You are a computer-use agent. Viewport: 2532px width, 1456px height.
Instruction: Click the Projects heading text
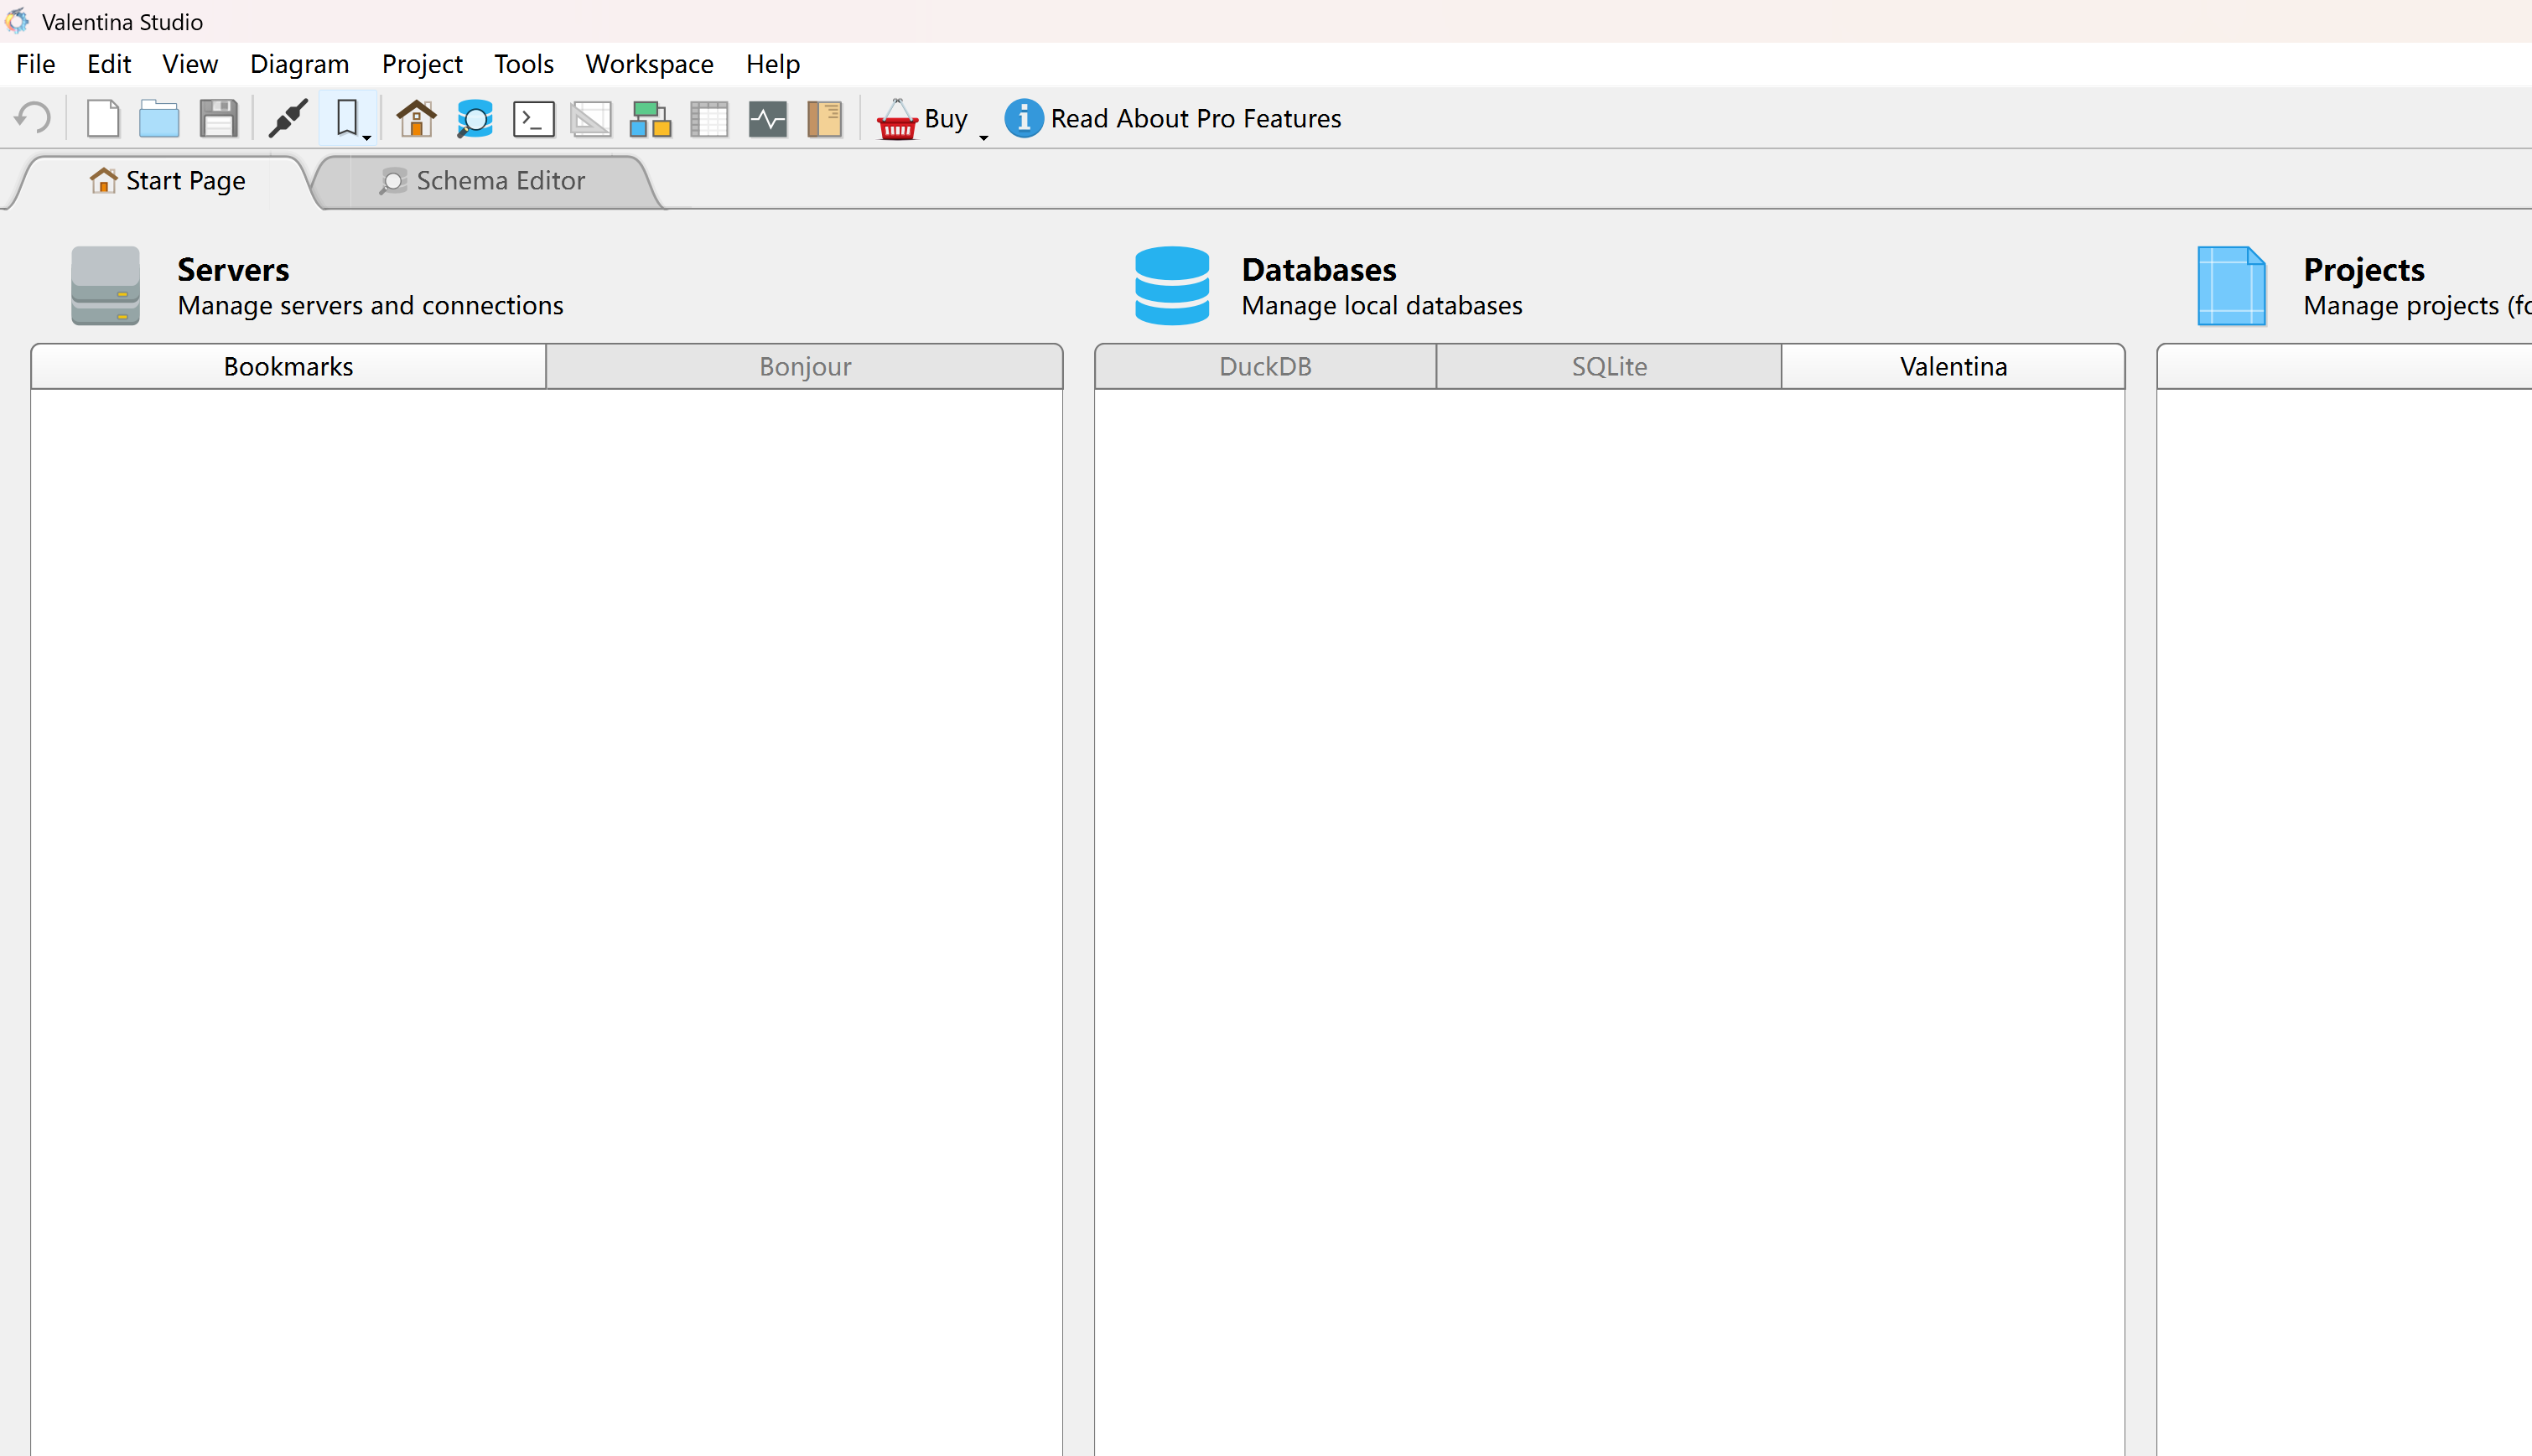coord(2364,270)
